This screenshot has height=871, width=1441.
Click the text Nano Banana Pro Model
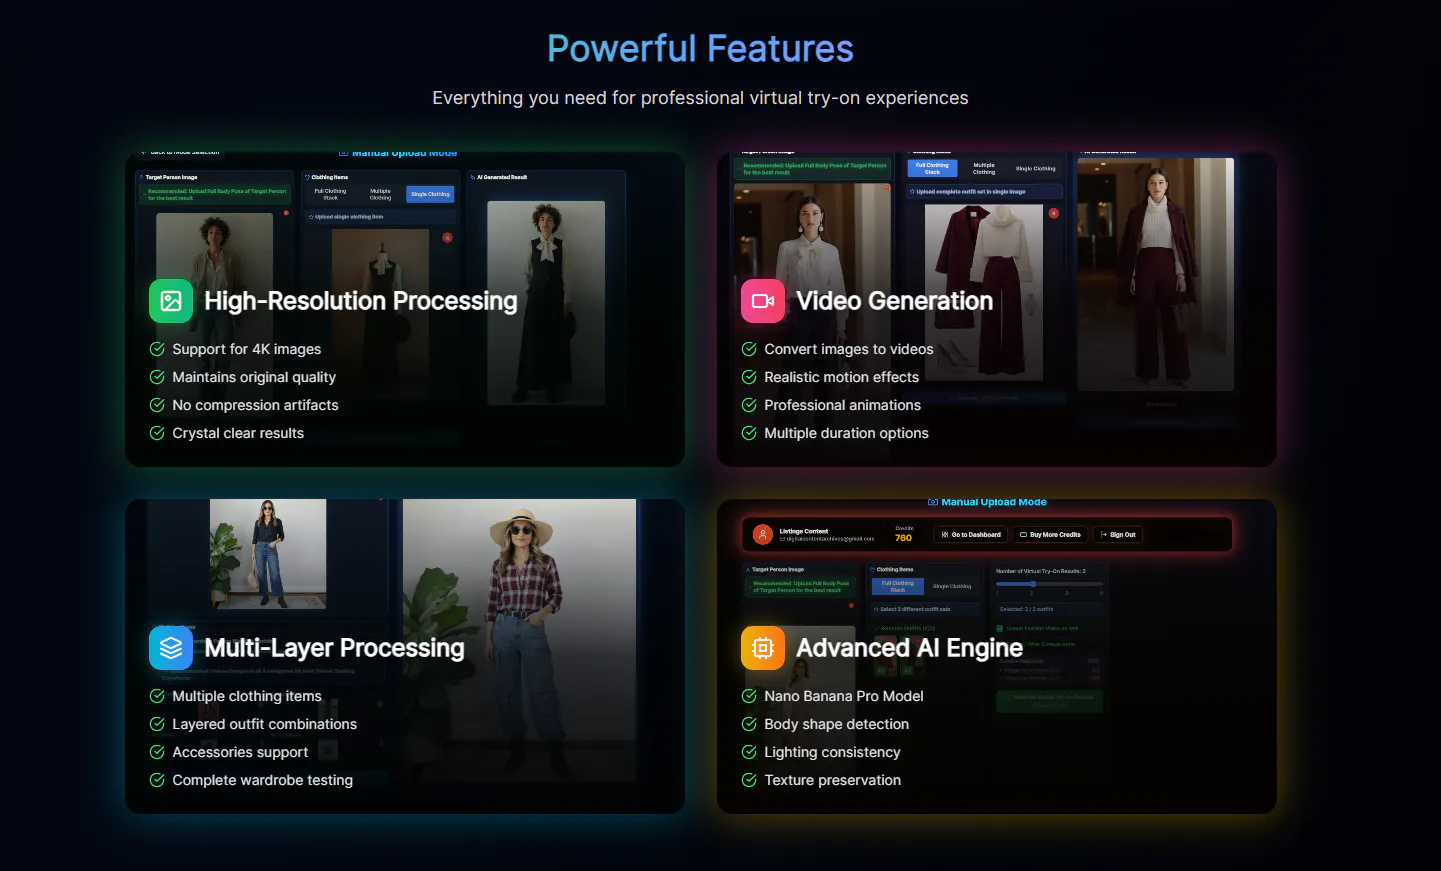coord(844,696)
